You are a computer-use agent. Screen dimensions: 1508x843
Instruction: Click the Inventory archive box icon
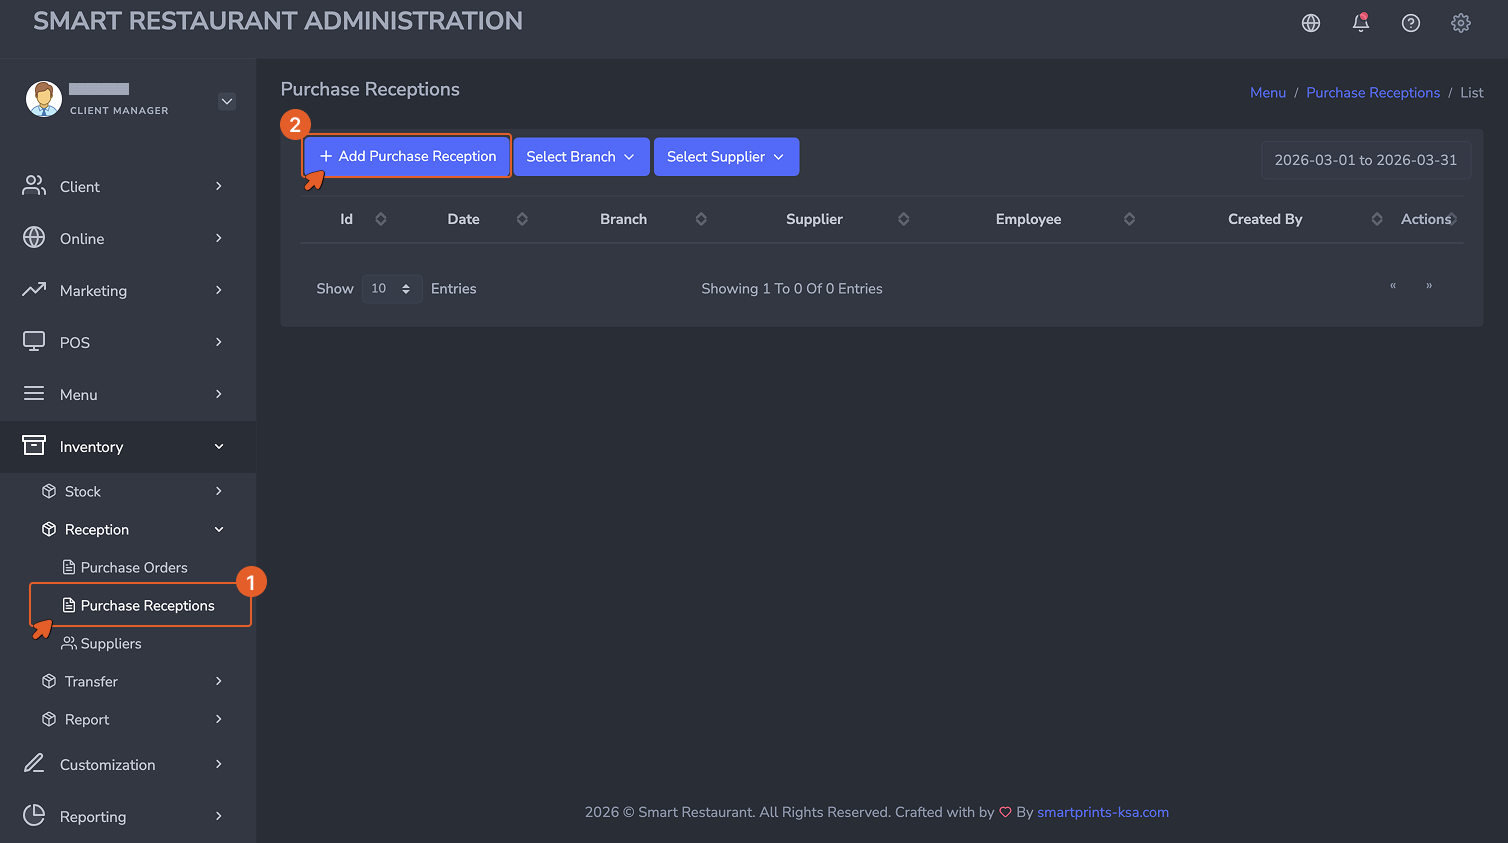(34, 446)
